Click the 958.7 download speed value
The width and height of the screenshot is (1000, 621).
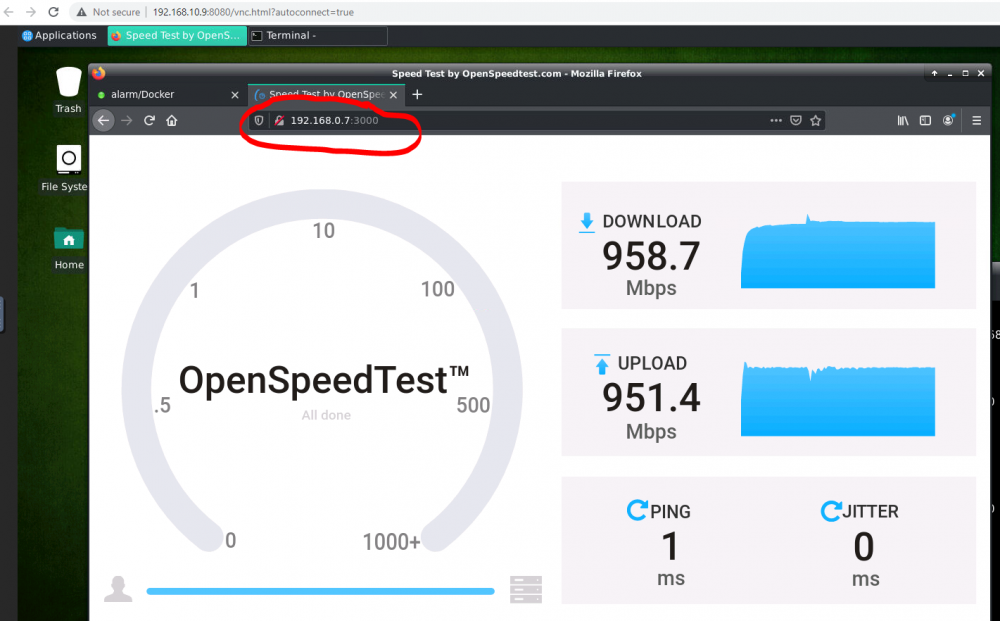651,256
